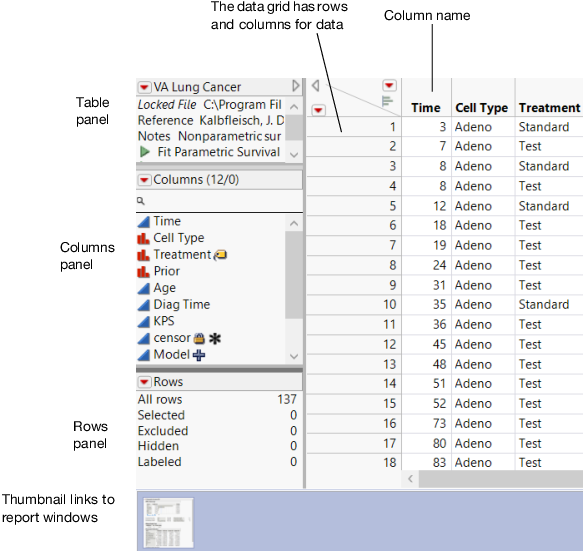This screenshot has height=553, width=585.
Task: Click the Labeled rows entry
Action: (218, 462)
